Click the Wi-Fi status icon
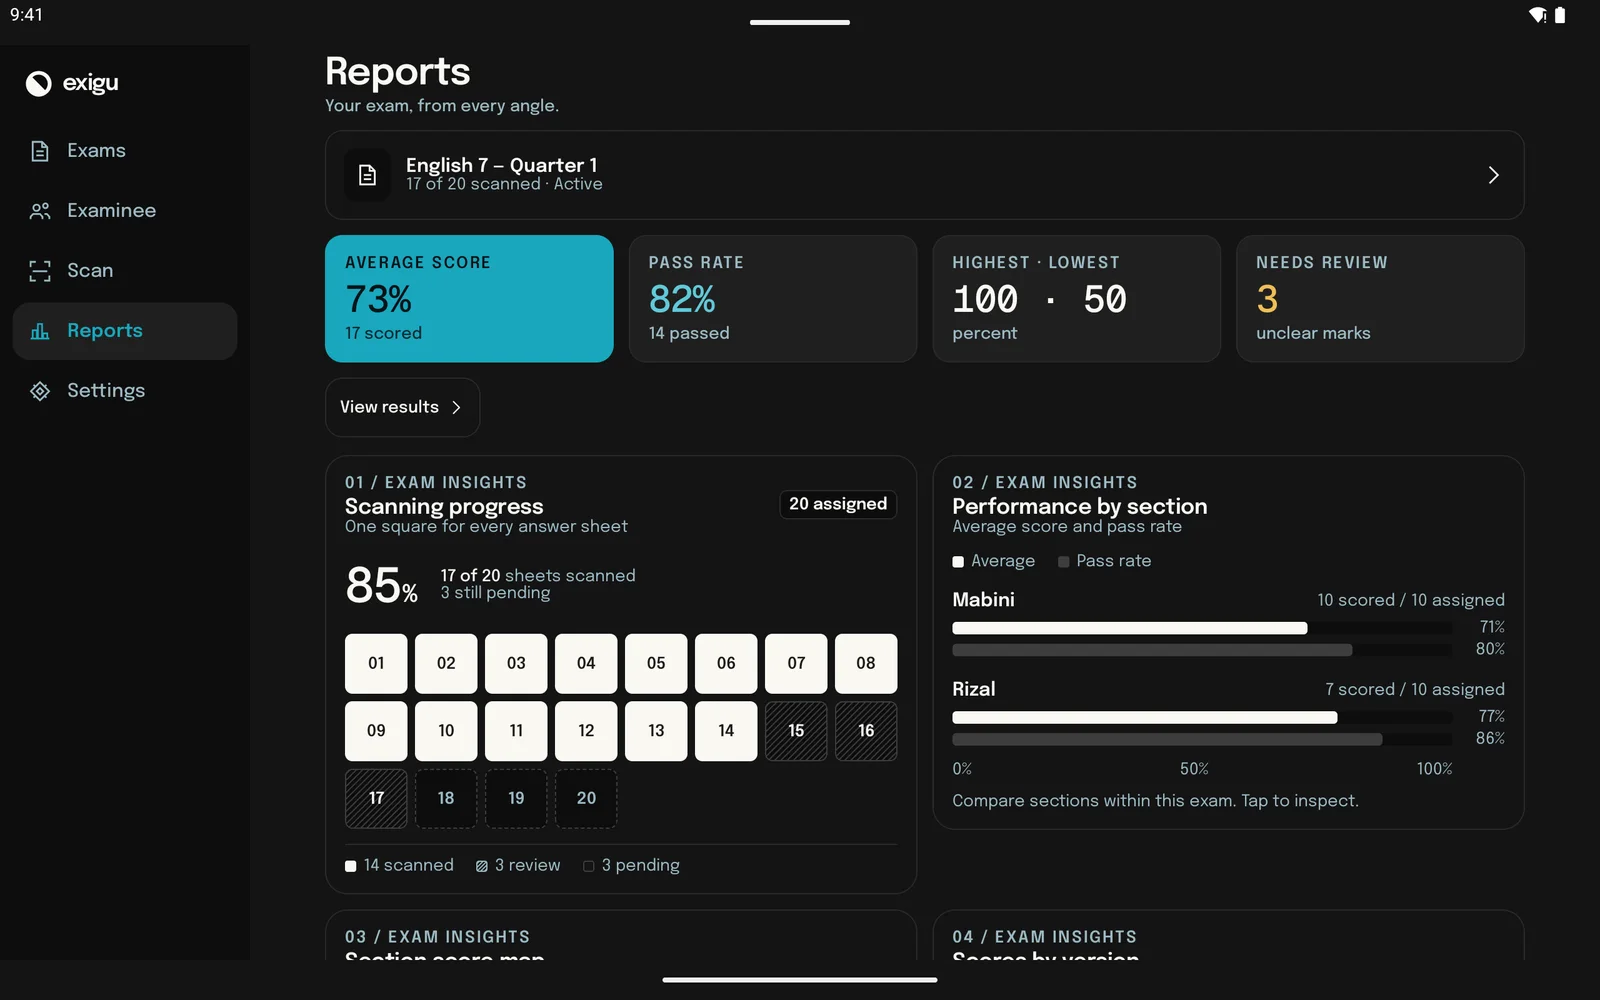1600x1000 pixels. click(1537, 15)
